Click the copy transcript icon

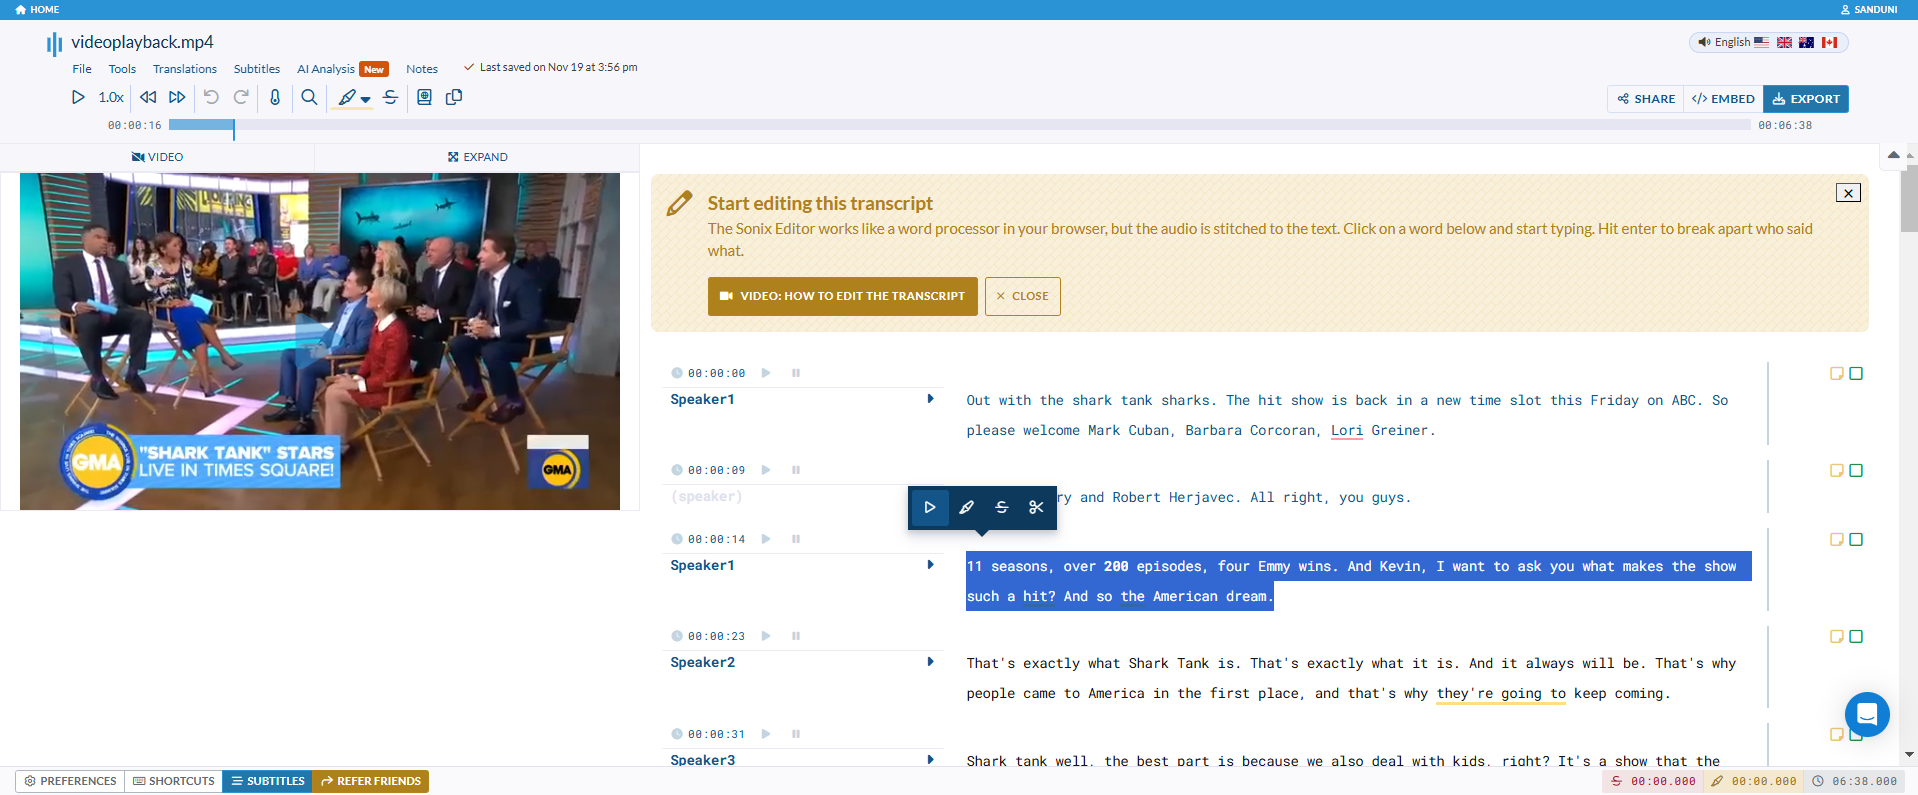tap(454, 97)
